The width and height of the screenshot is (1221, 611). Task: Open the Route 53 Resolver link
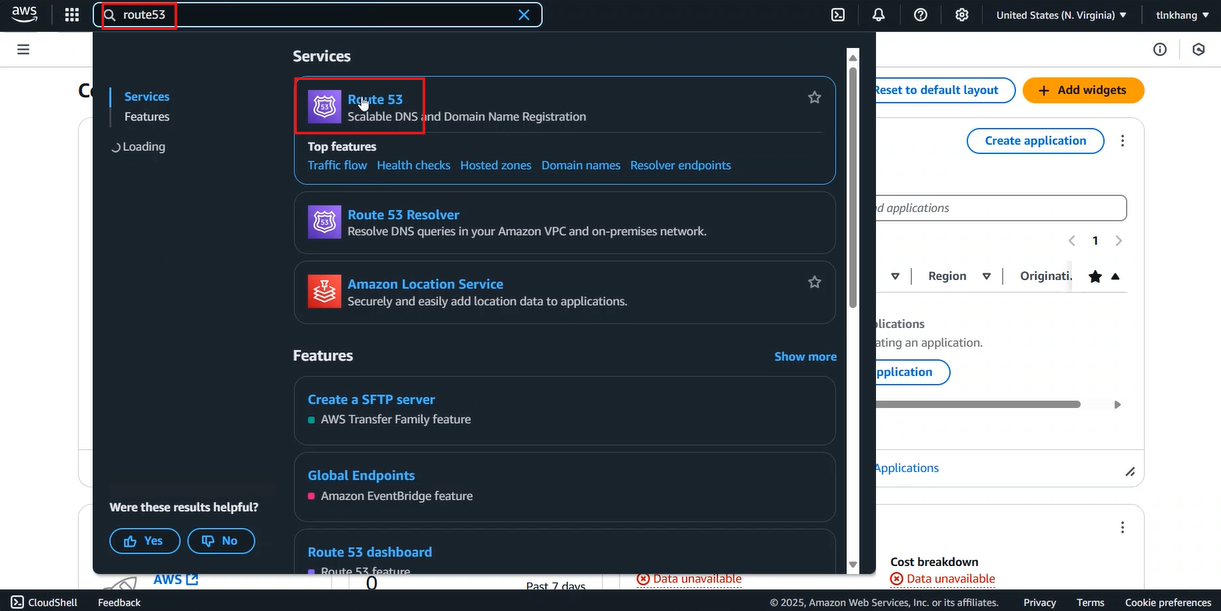[x=403, y=215]
